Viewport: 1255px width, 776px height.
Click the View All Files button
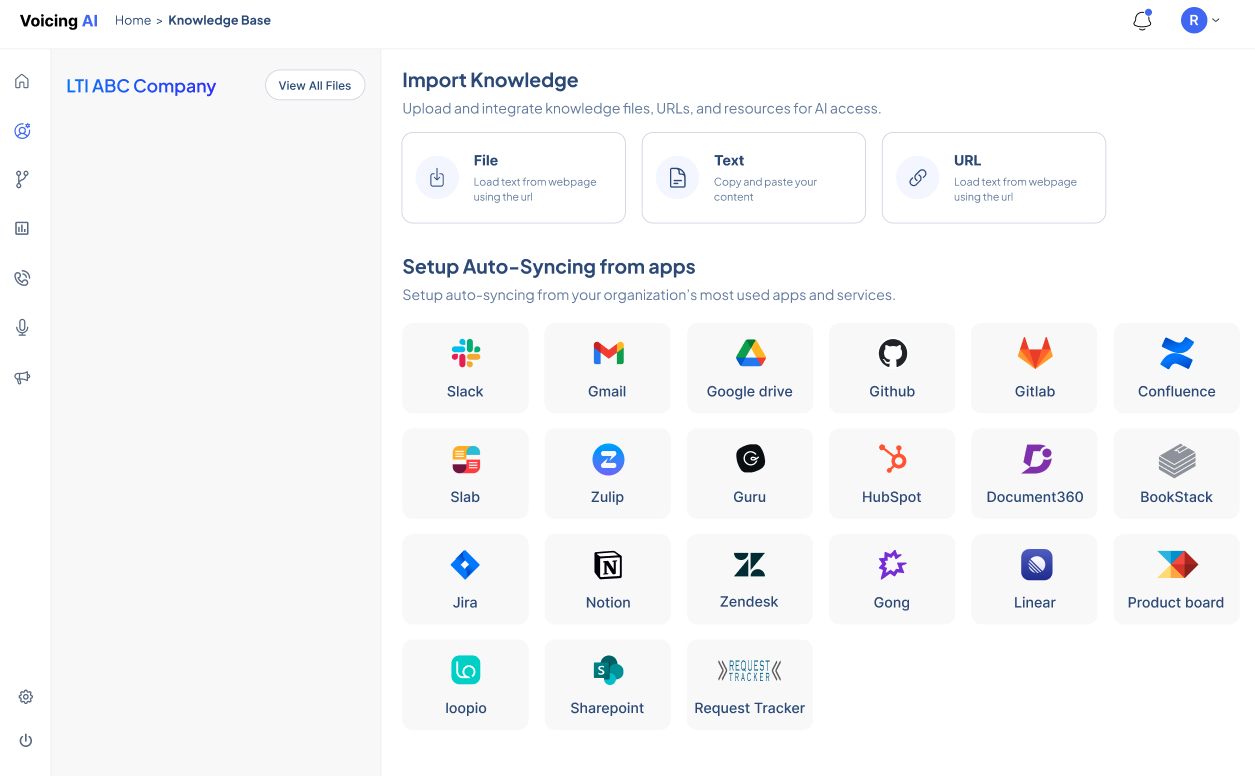point(315,85)
